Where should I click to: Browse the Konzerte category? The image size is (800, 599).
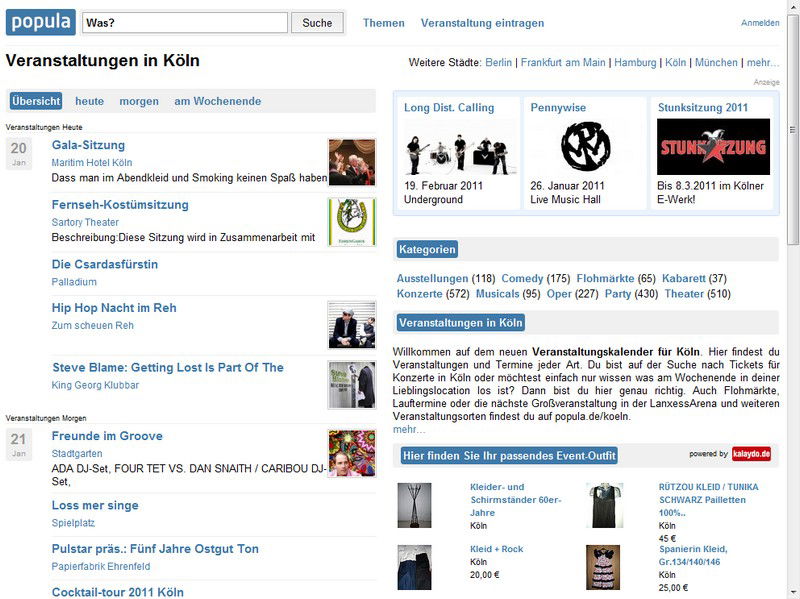(419, 293)
